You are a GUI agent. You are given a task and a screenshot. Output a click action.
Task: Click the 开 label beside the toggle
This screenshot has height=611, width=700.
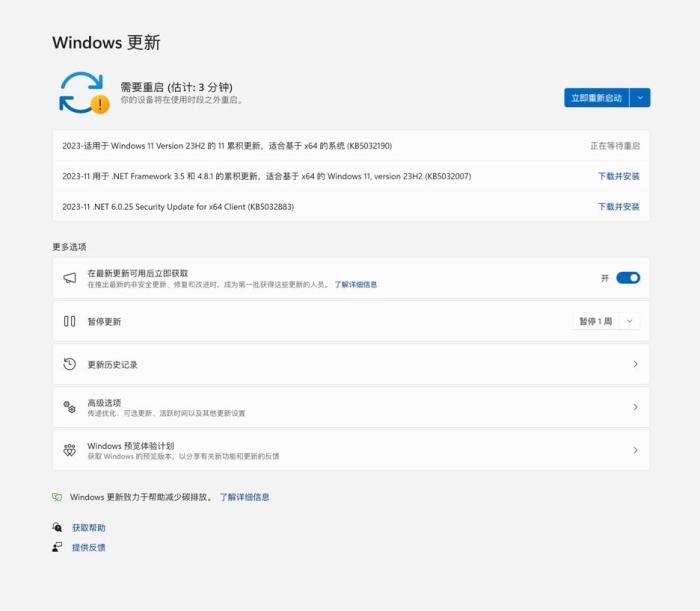tap(605, 278)
